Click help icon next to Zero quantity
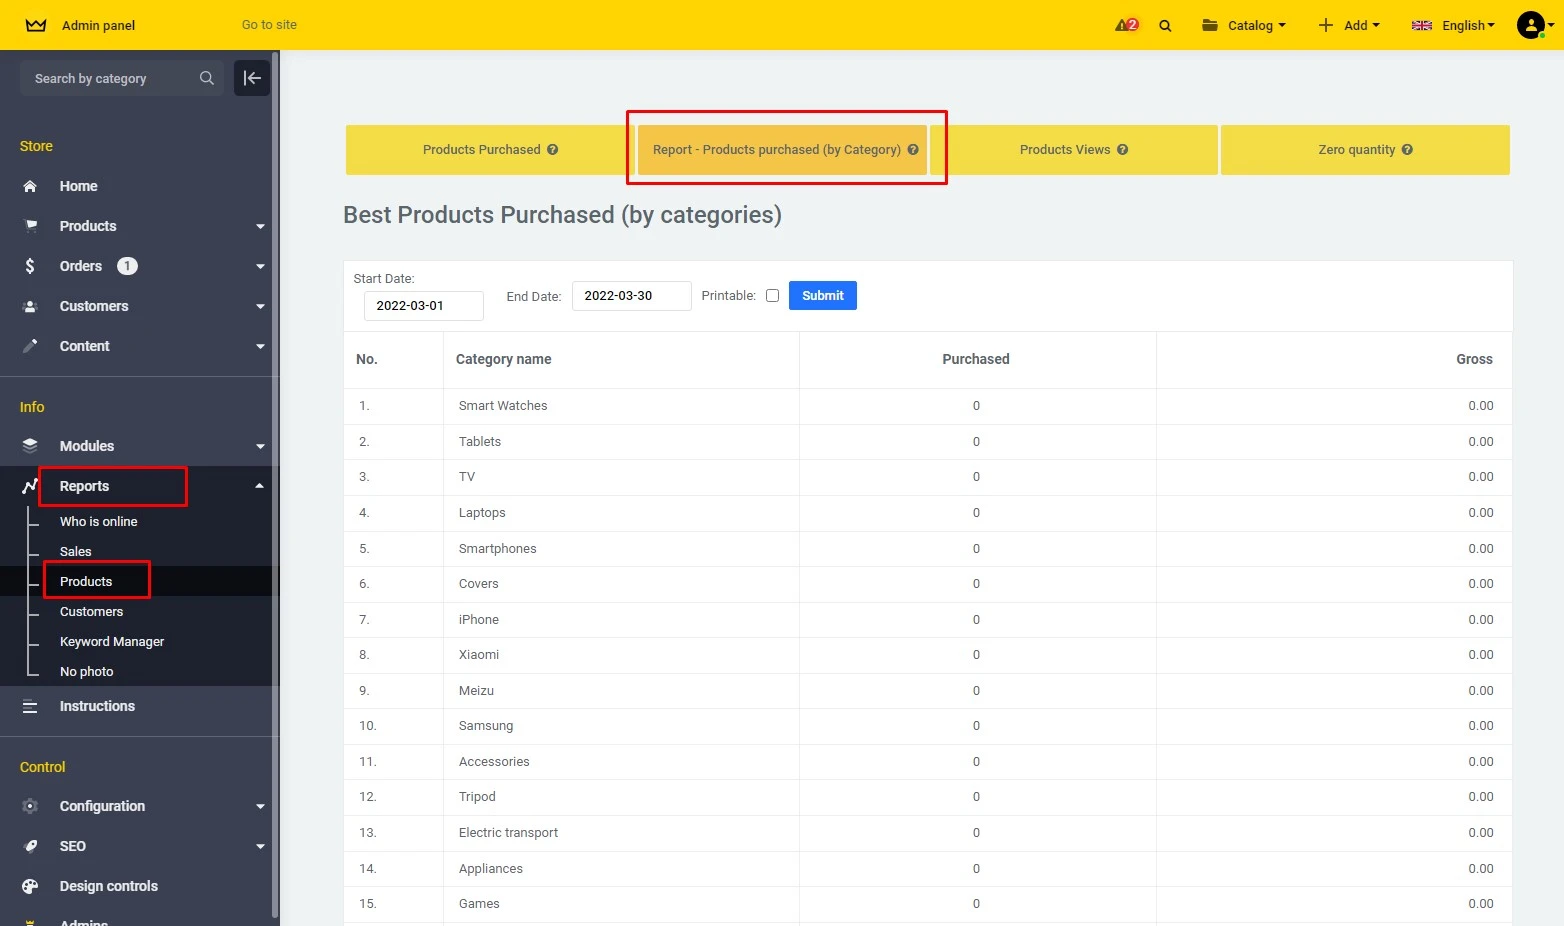The height and width of the screenshot is (926, 1564). (x=1407, y=150)
